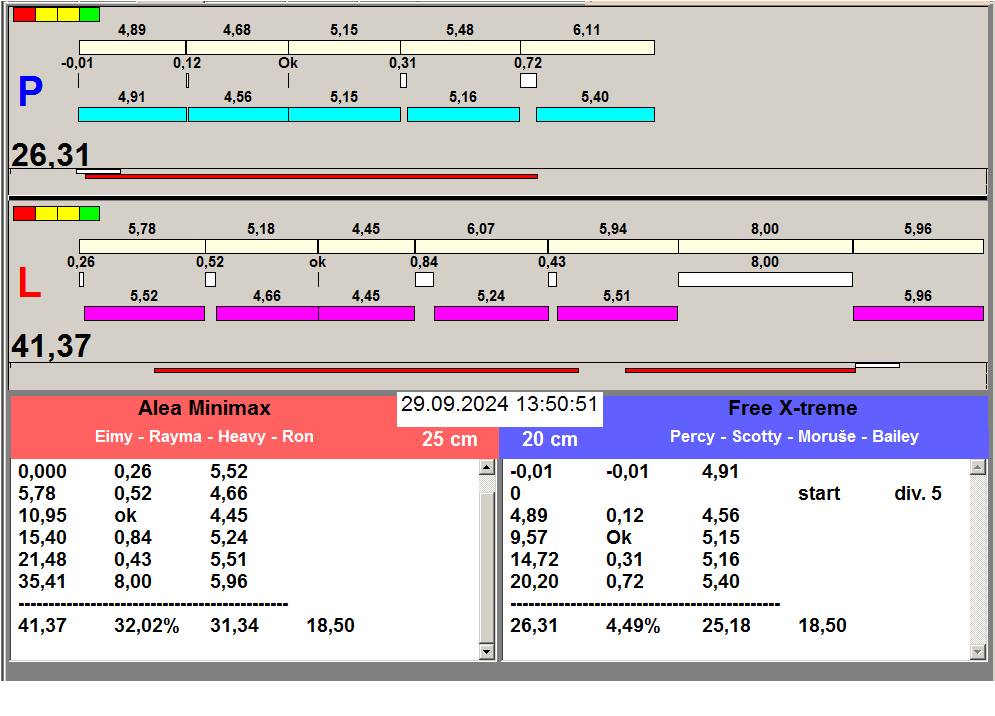The image size is (995, 716).
Task: Click the 25 cm jump height label
Action: [x=449, y=439]
